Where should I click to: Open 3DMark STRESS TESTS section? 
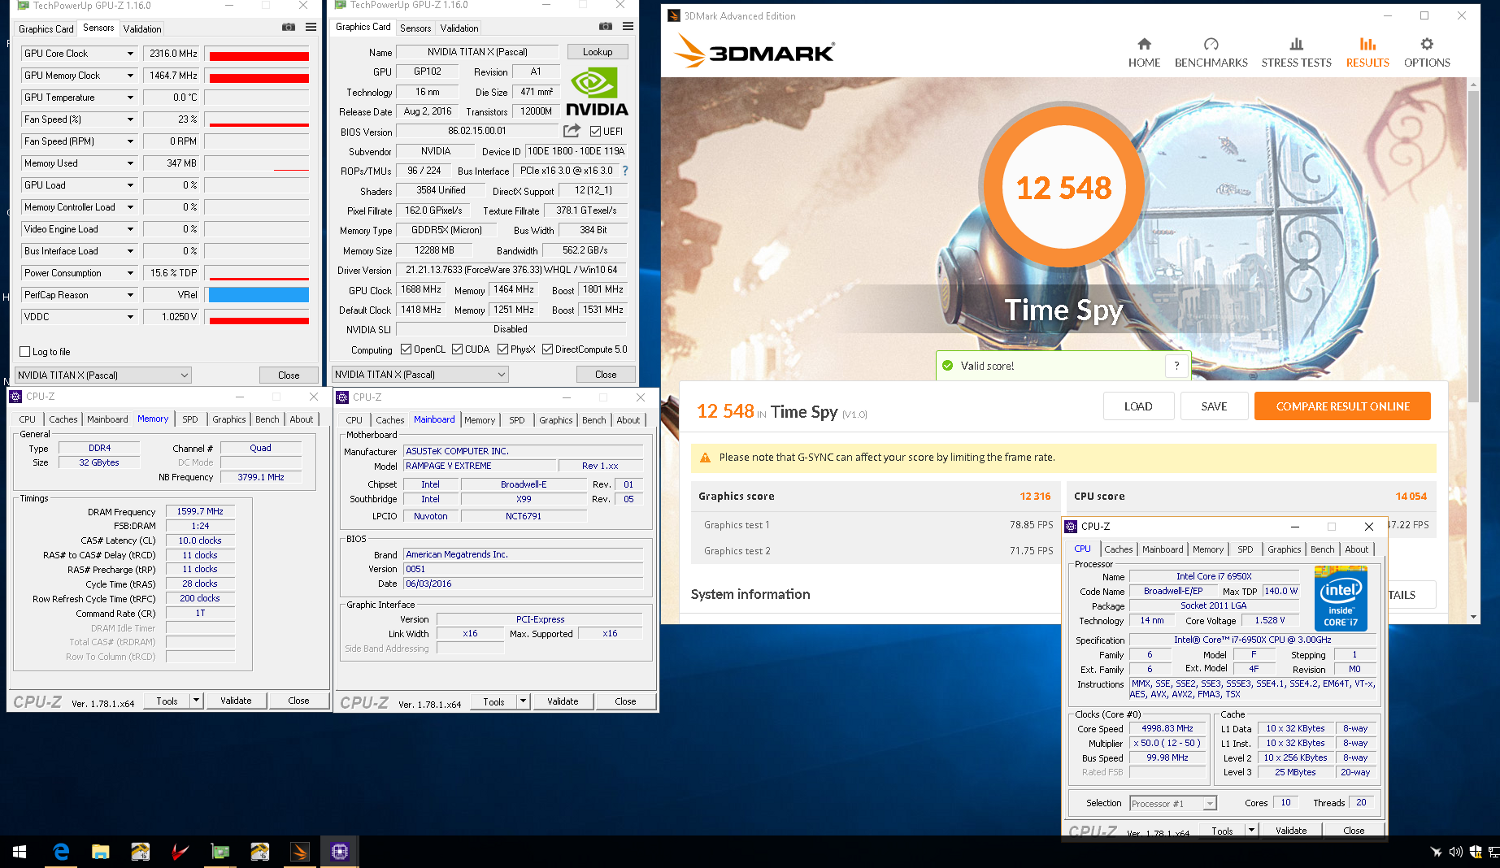pos(1296,52)
